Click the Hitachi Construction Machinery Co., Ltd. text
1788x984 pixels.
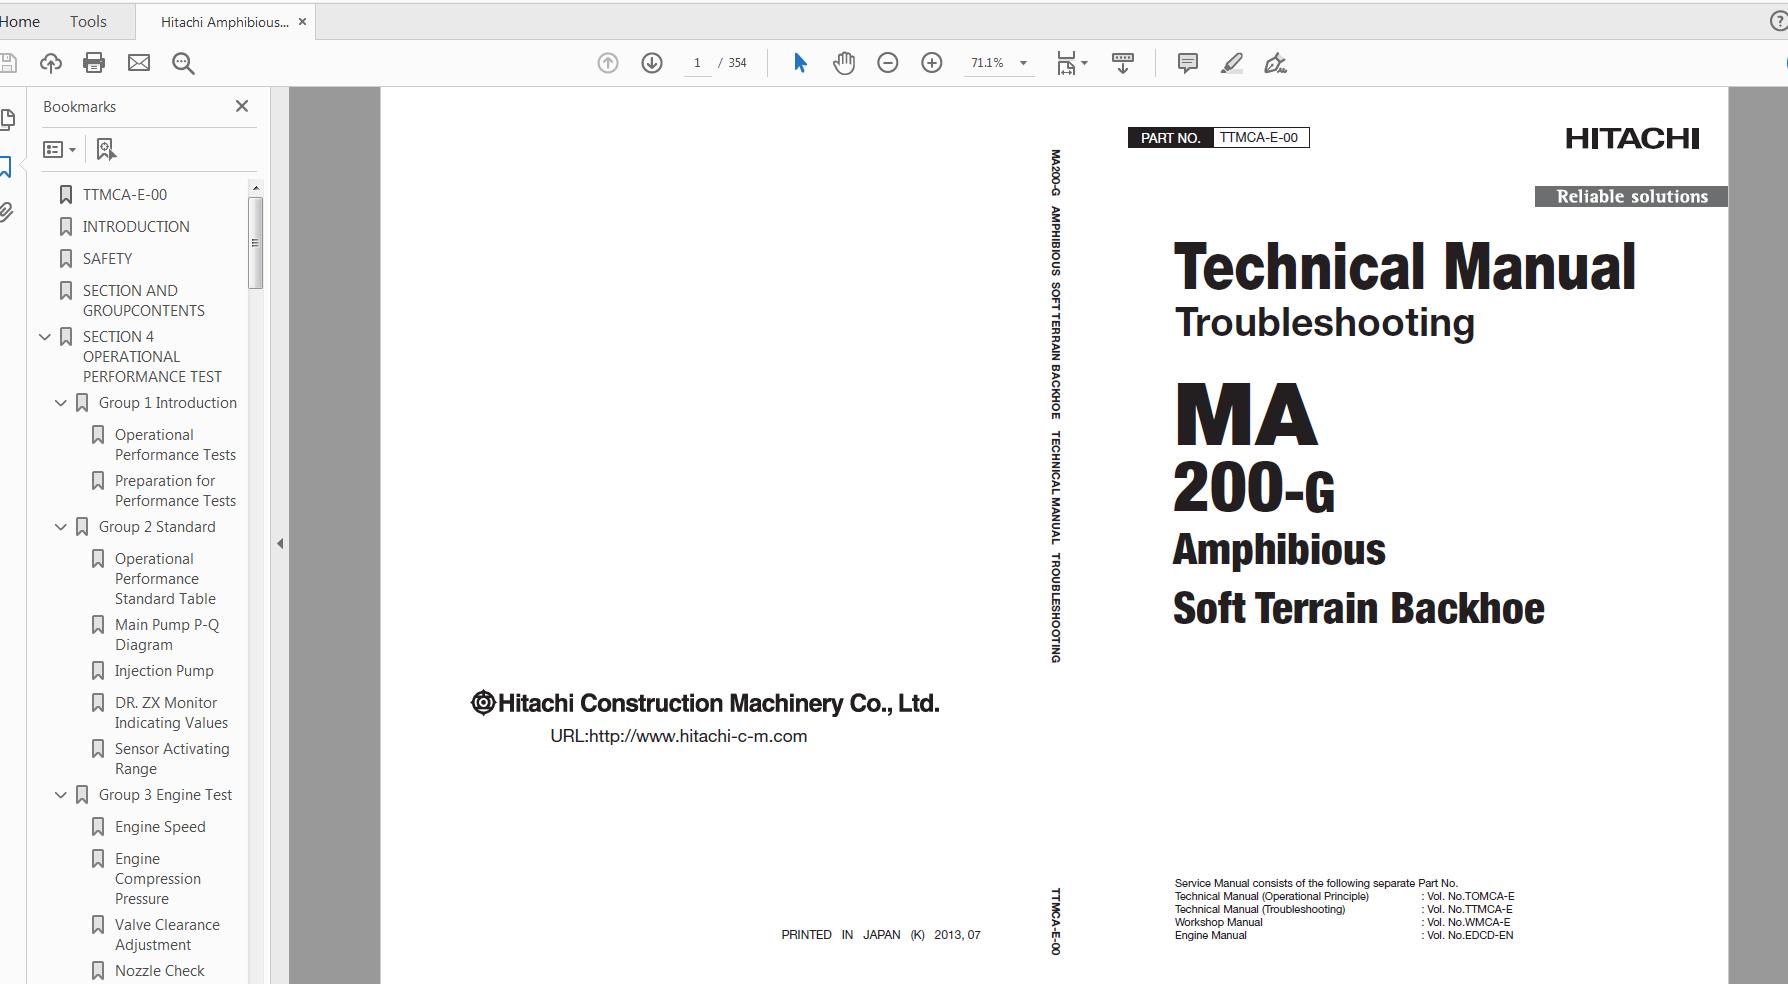[x=718, y=704]
